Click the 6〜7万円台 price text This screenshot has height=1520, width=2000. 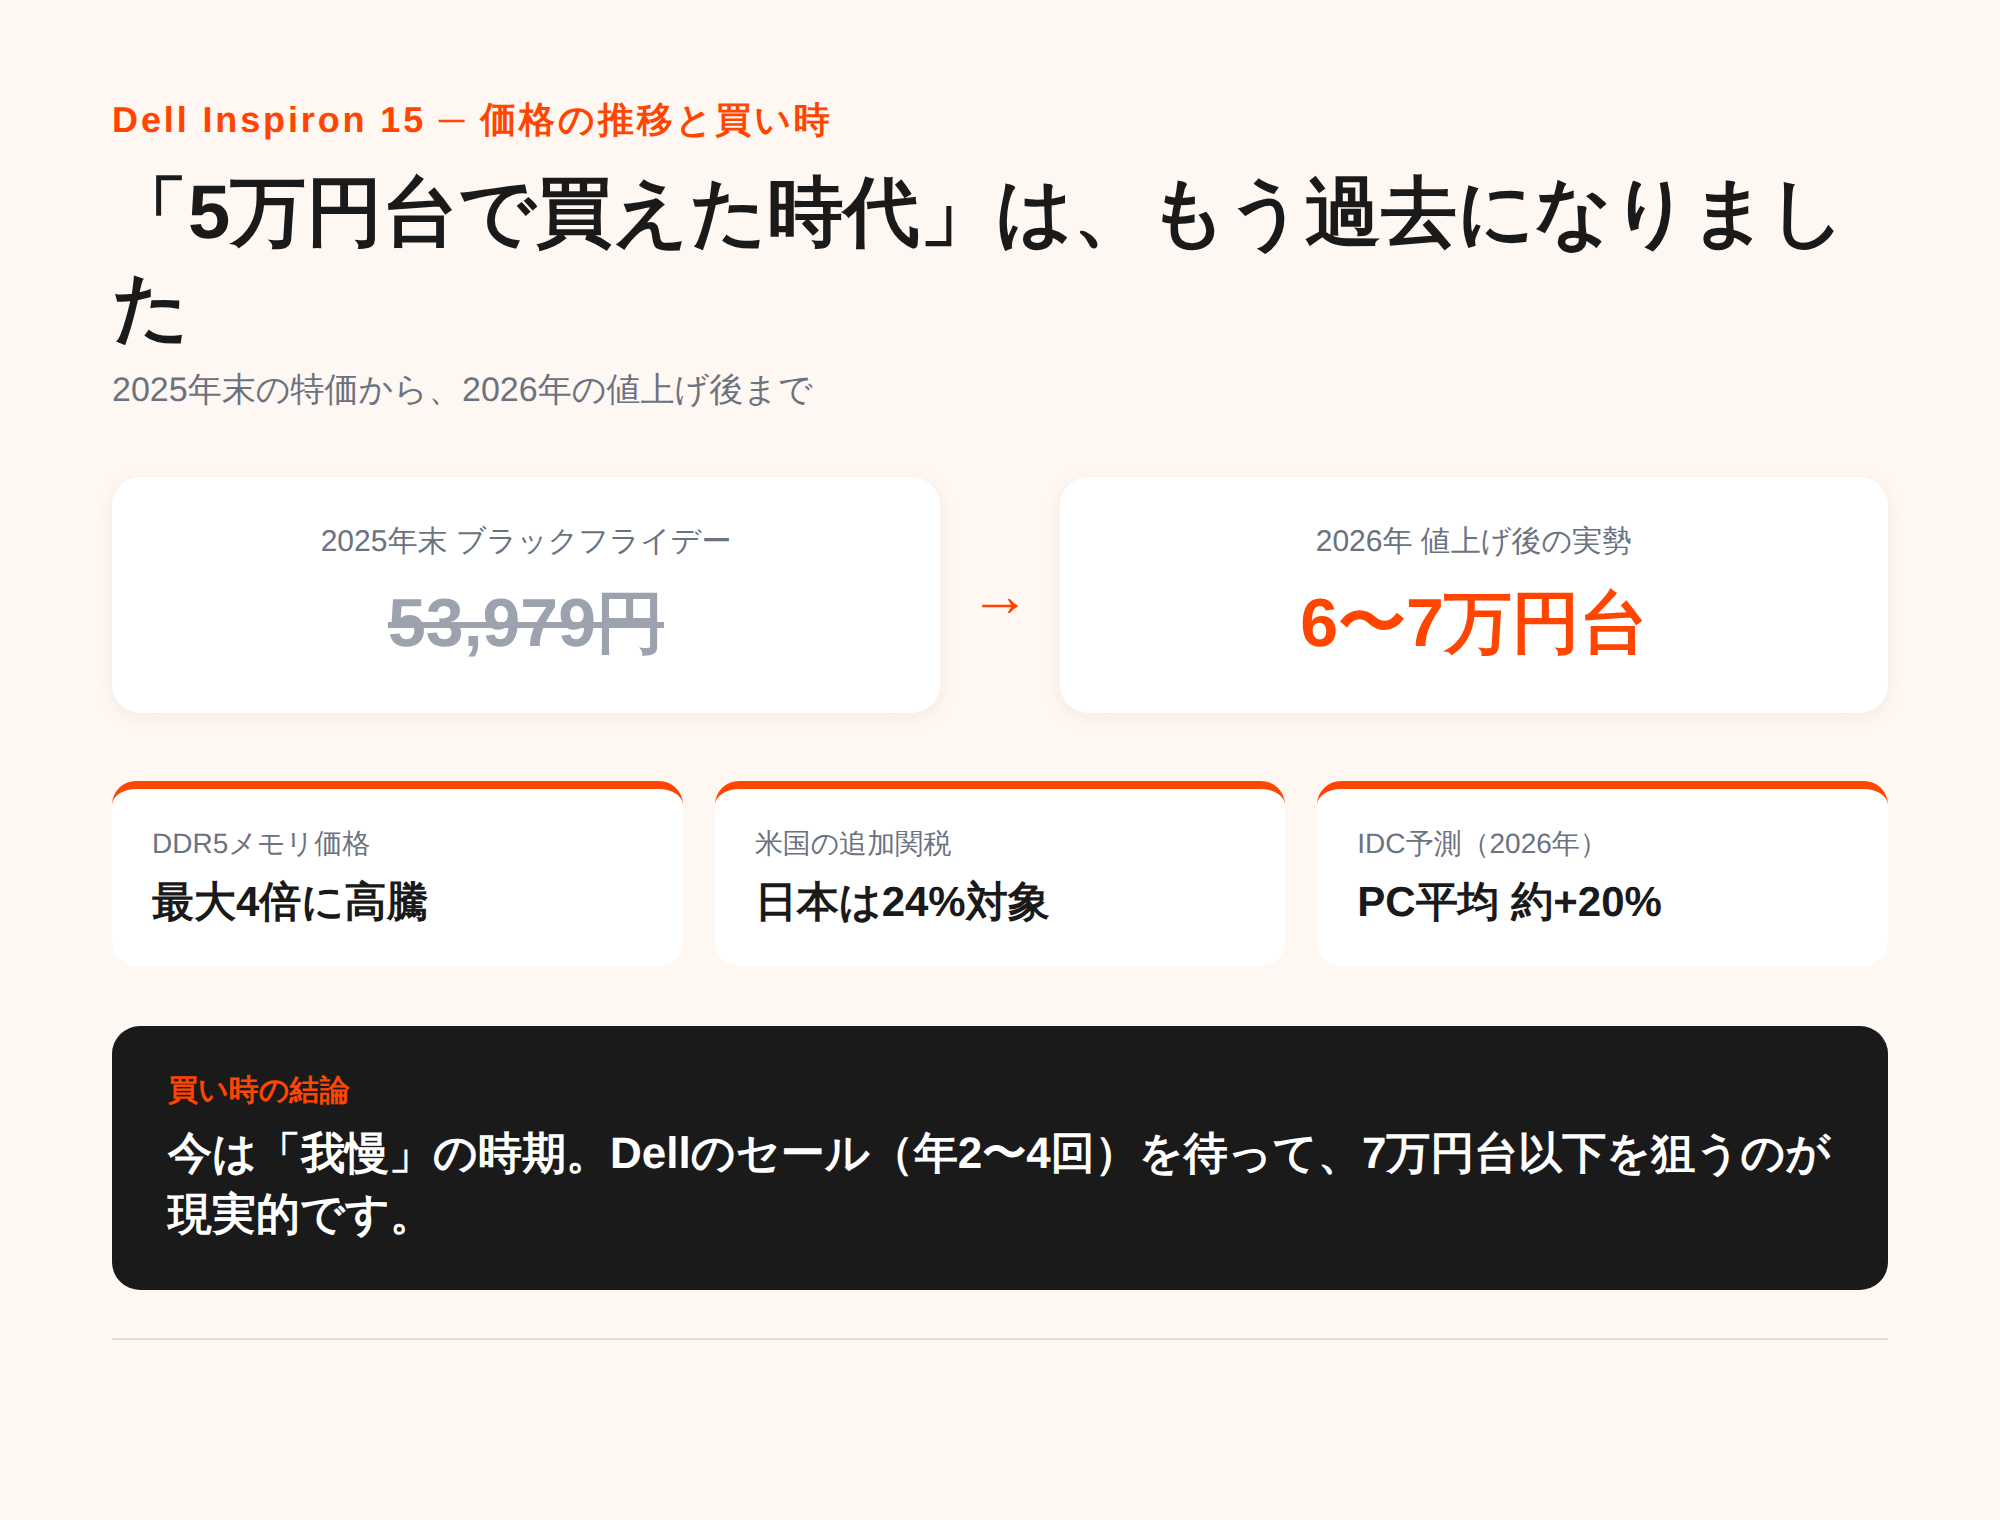coord(1473,623)
